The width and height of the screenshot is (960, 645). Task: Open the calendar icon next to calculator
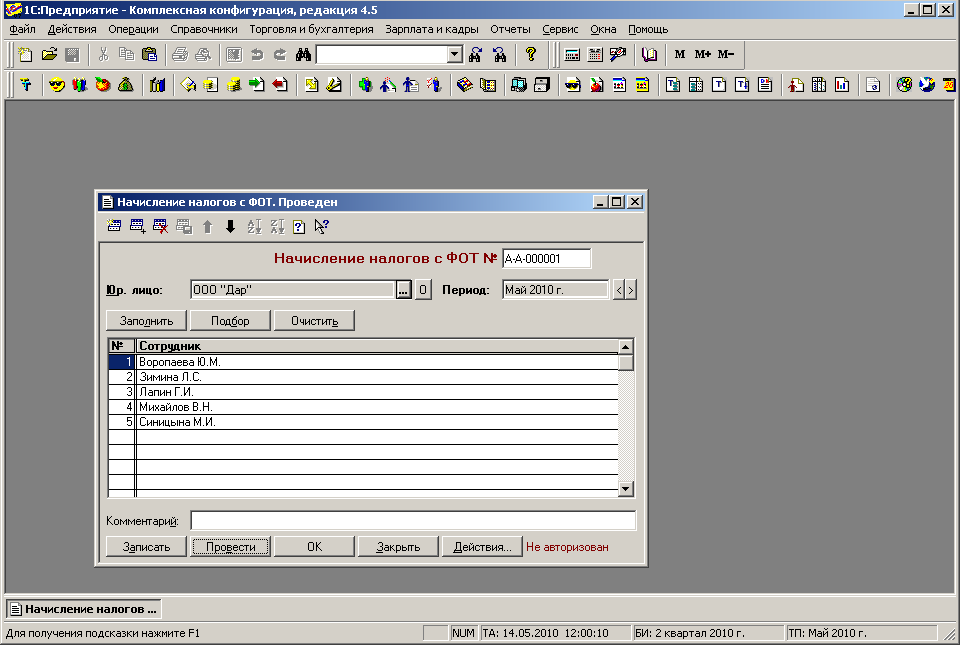pos(595,54)
